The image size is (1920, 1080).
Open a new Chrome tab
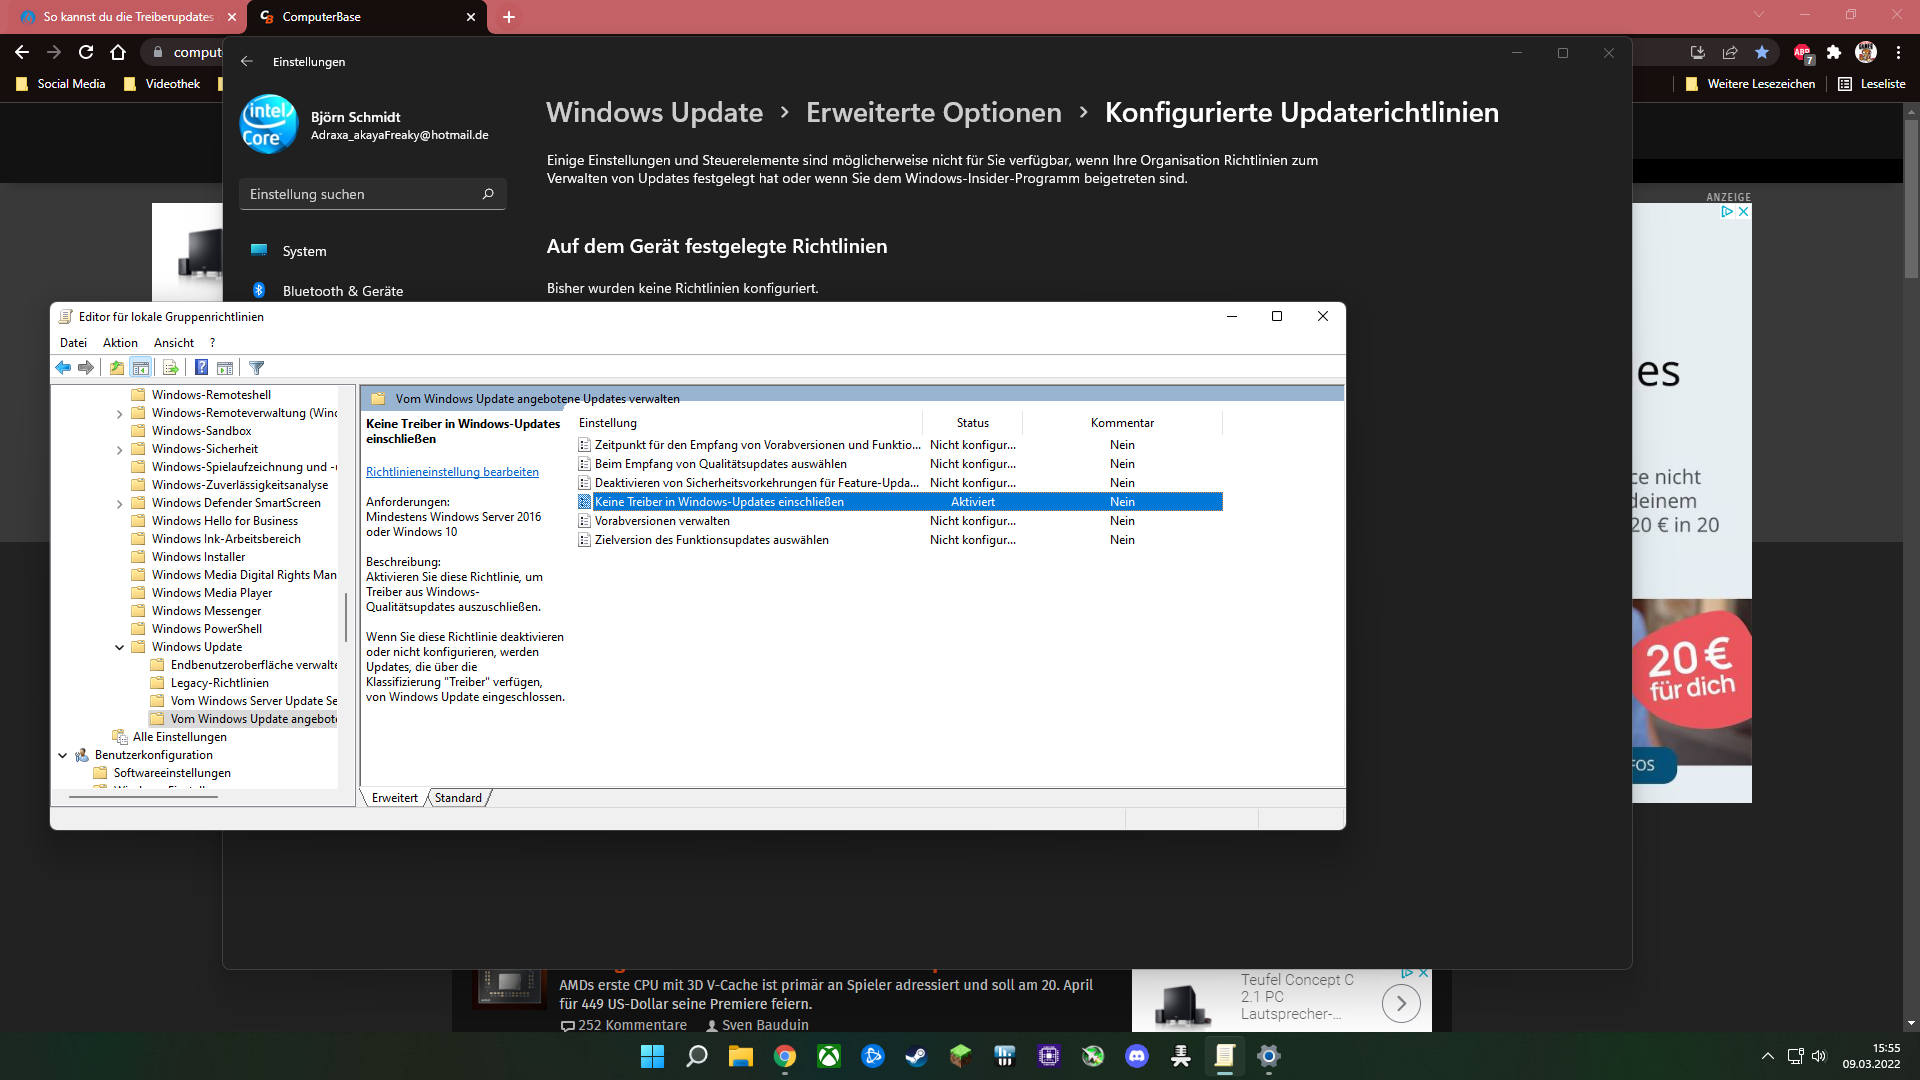click(x=509, y=17)
